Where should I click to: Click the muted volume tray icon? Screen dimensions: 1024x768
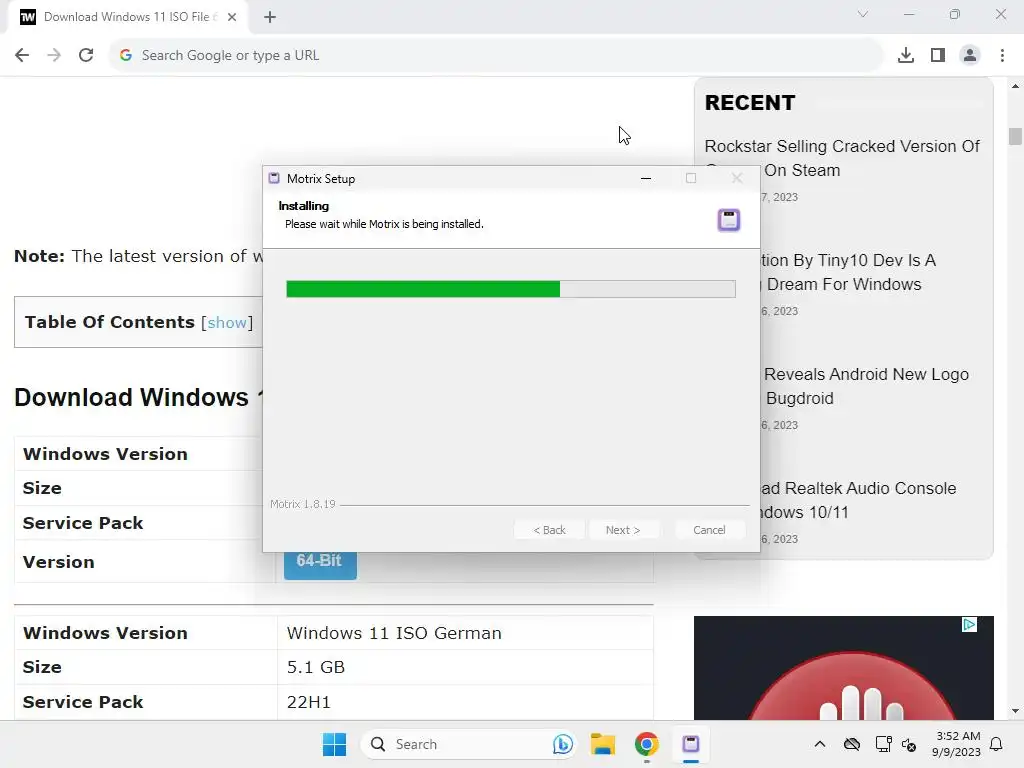[909, 744]
